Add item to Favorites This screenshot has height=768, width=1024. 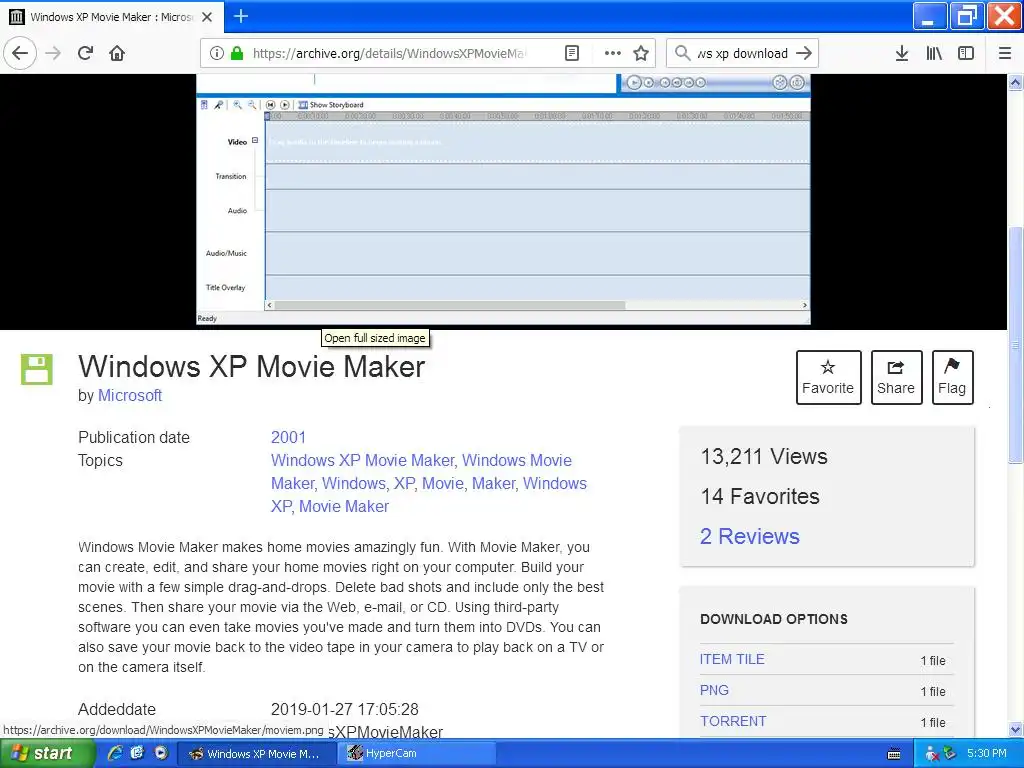[x=828, y=377]
